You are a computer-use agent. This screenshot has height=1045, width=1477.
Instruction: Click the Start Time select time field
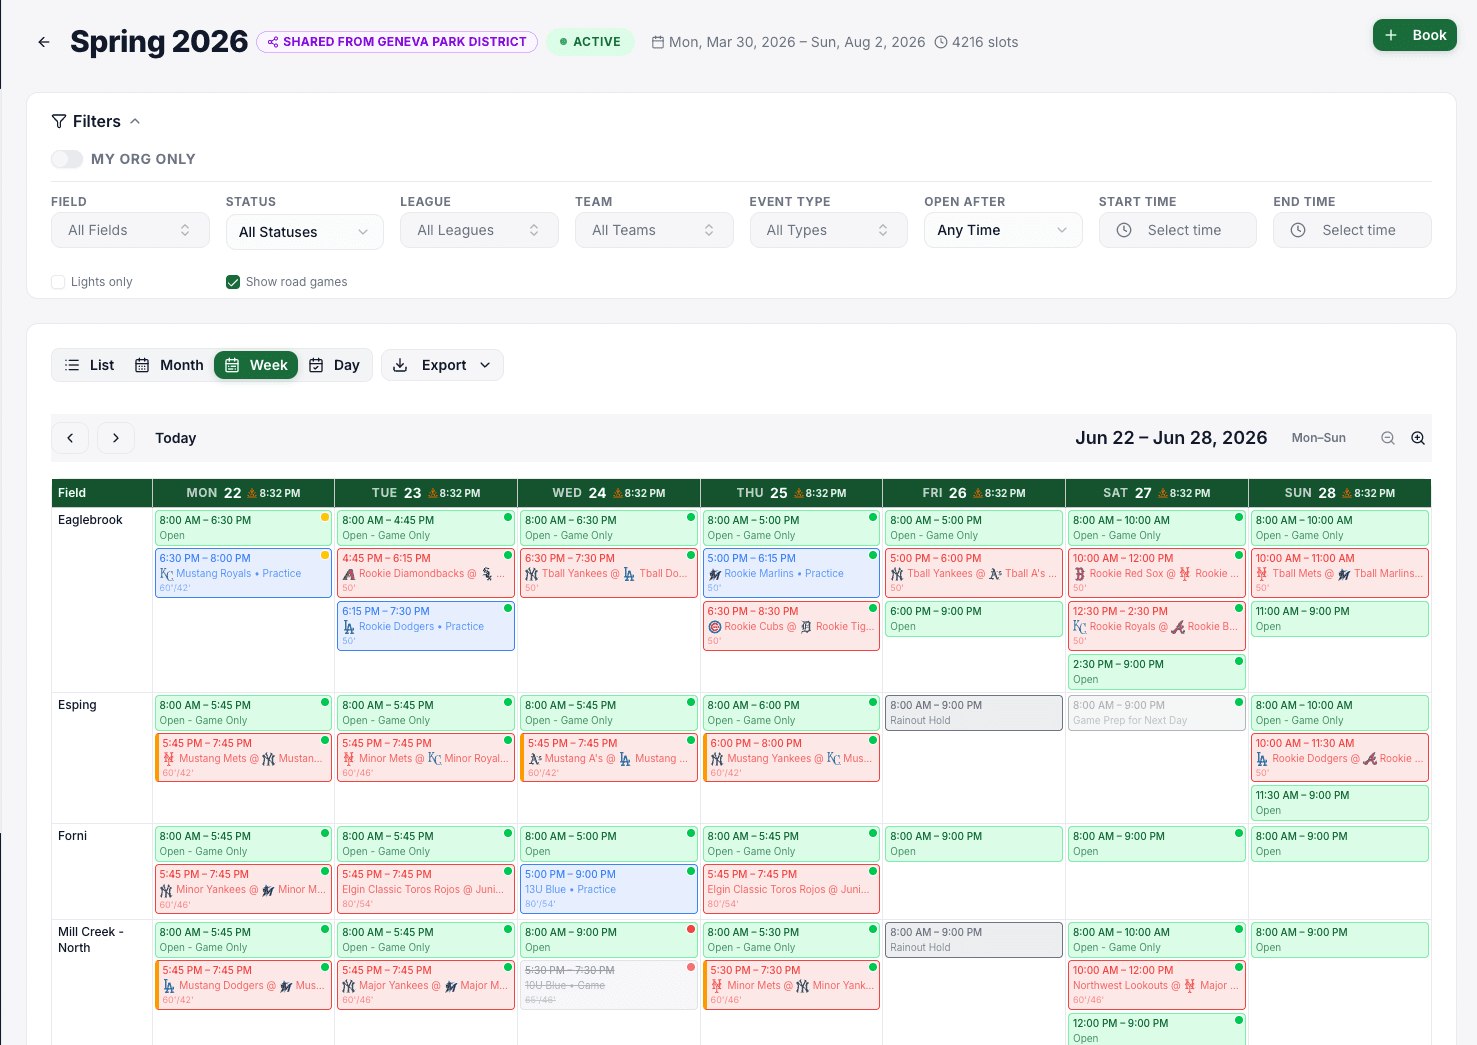coord(1177,230)
